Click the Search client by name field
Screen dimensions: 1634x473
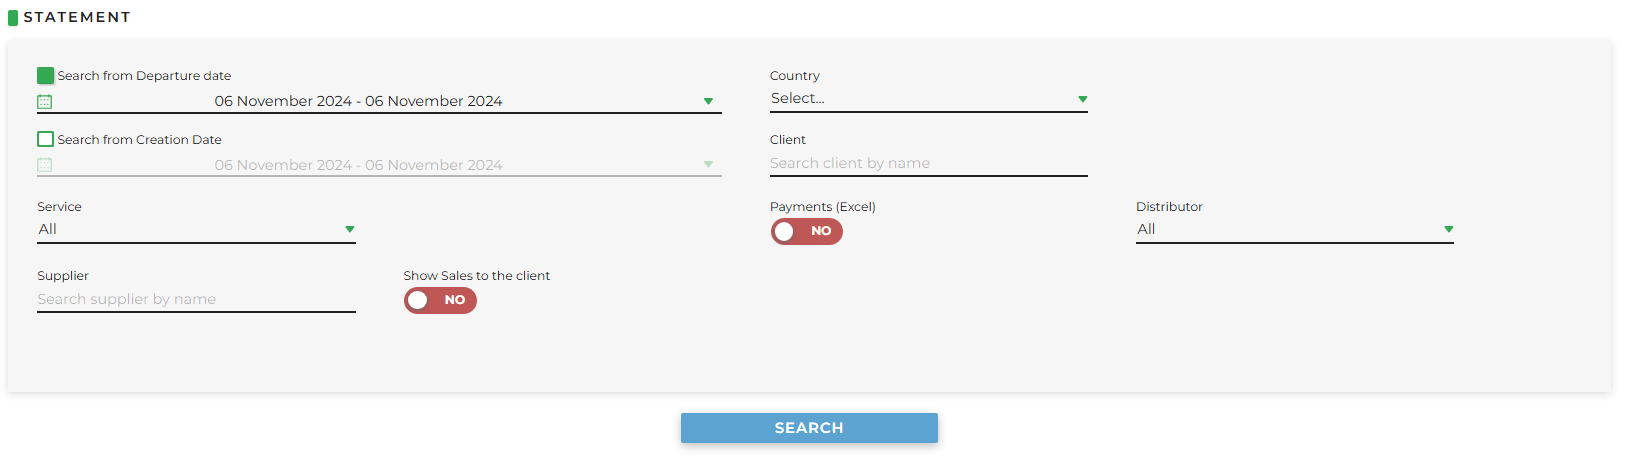click(929, 164)
